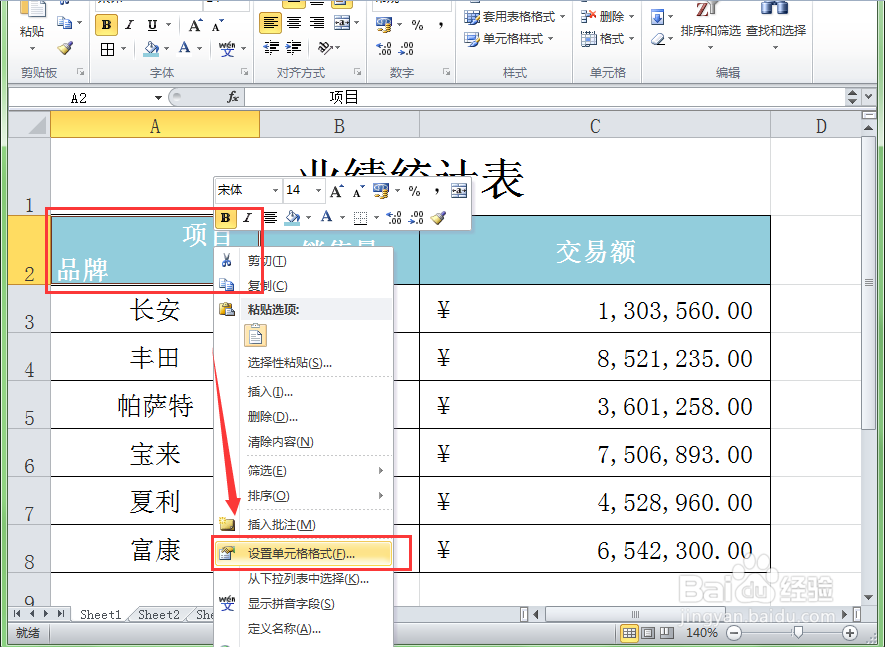
Task: Click inside the formula bar showing 项目
Action: pos(400,97)
